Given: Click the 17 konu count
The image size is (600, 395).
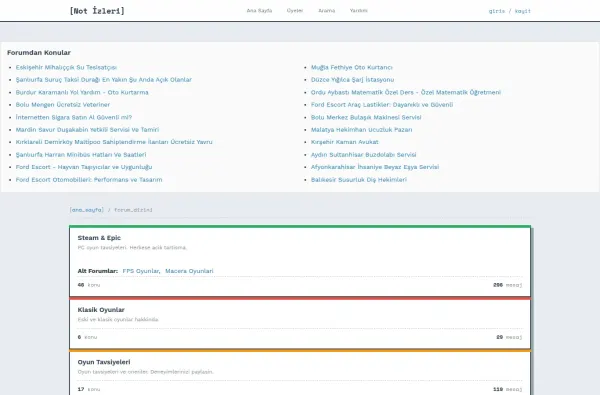Looking at the screenshot, I should (x=89, y=389).
